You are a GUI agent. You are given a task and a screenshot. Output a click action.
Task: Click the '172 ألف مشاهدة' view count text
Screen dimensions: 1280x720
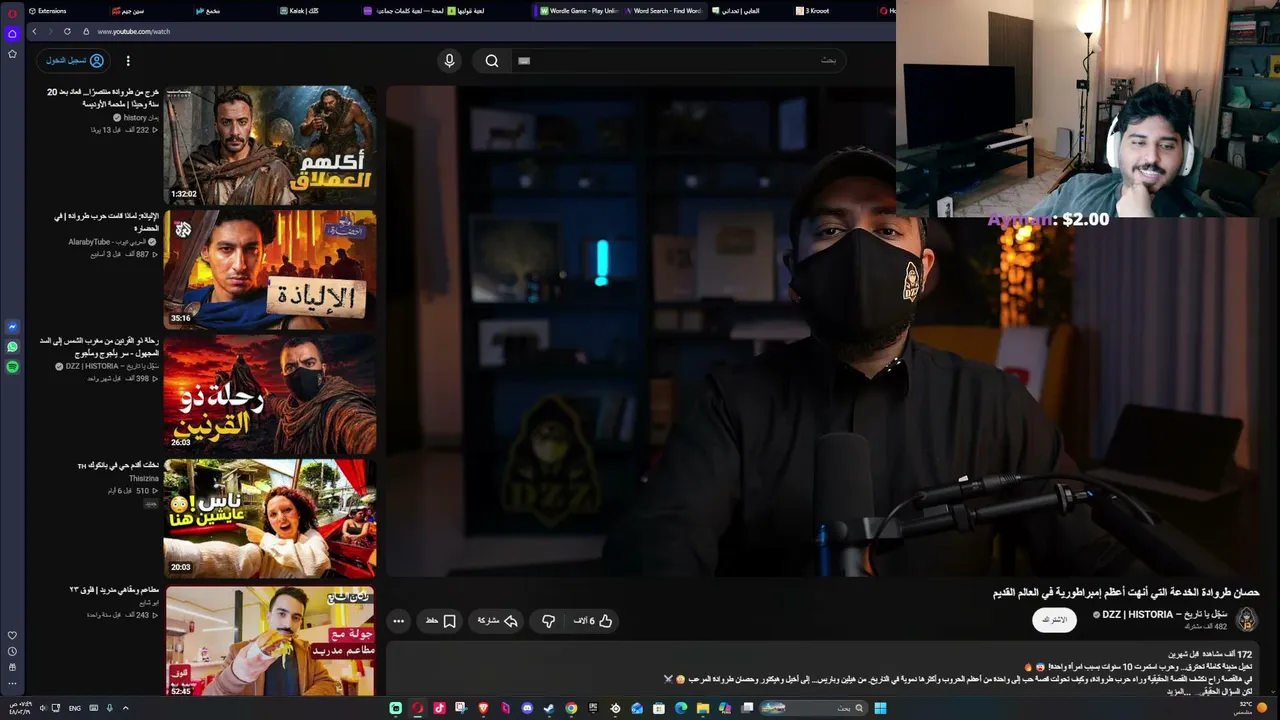tap(1226, 654)
